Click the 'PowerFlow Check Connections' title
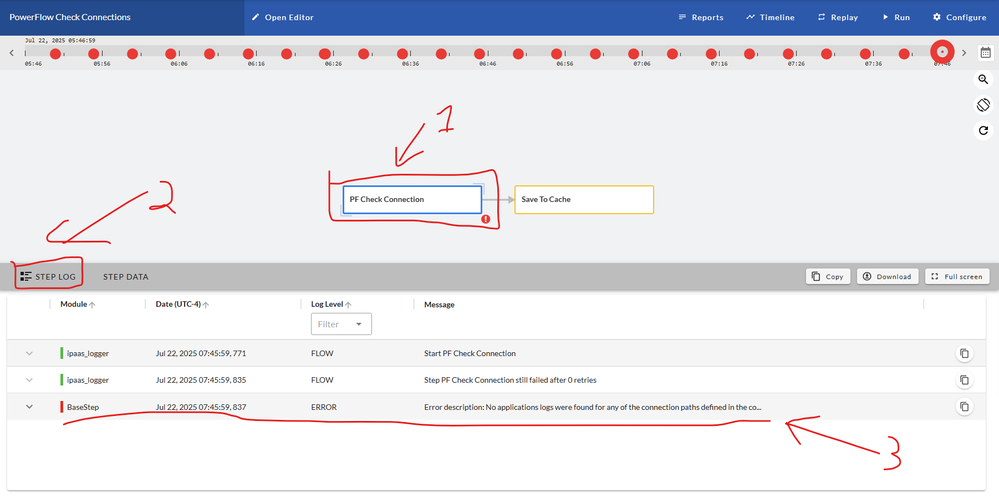The width and height of the screenshot is (999, 496). (70, 17)
